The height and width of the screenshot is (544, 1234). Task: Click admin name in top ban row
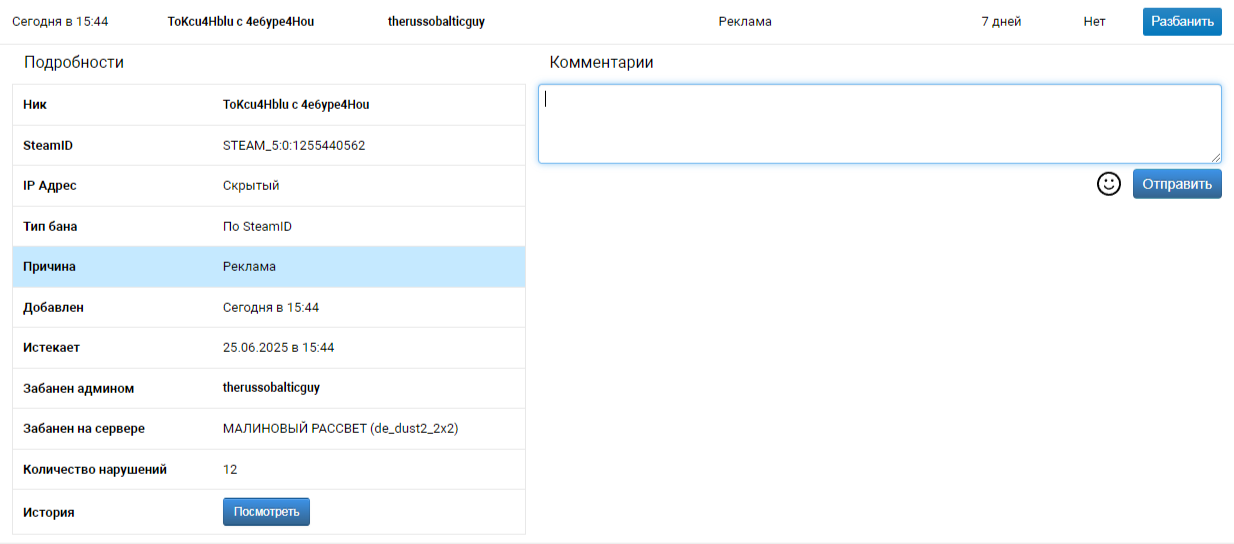(436, 21)
